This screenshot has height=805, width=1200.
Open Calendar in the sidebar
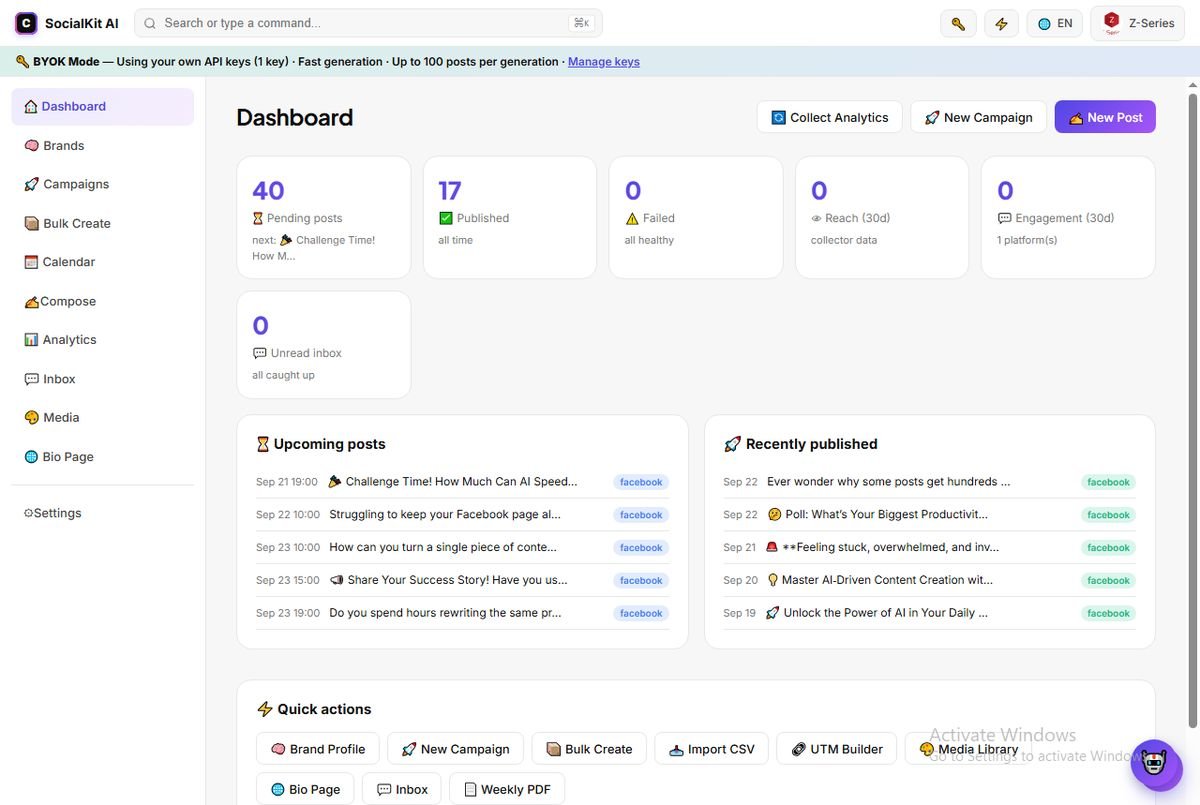point(102,262)
